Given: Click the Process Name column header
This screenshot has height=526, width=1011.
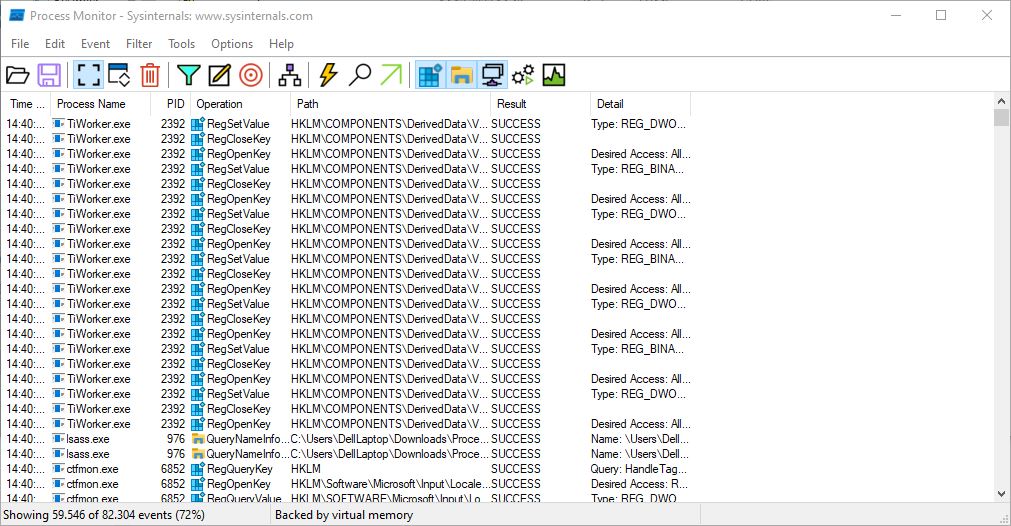Looking at the screenshot, I should pos(101,104).
